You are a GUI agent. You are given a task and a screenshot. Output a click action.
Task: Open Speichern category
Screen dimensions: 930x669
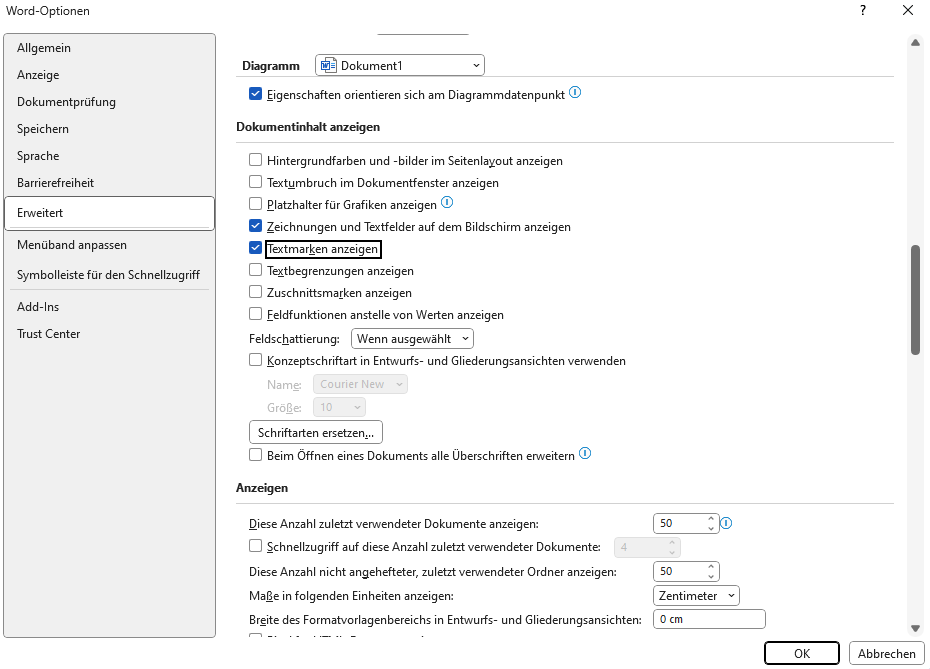pyautogui.click(x=109, y=129)
